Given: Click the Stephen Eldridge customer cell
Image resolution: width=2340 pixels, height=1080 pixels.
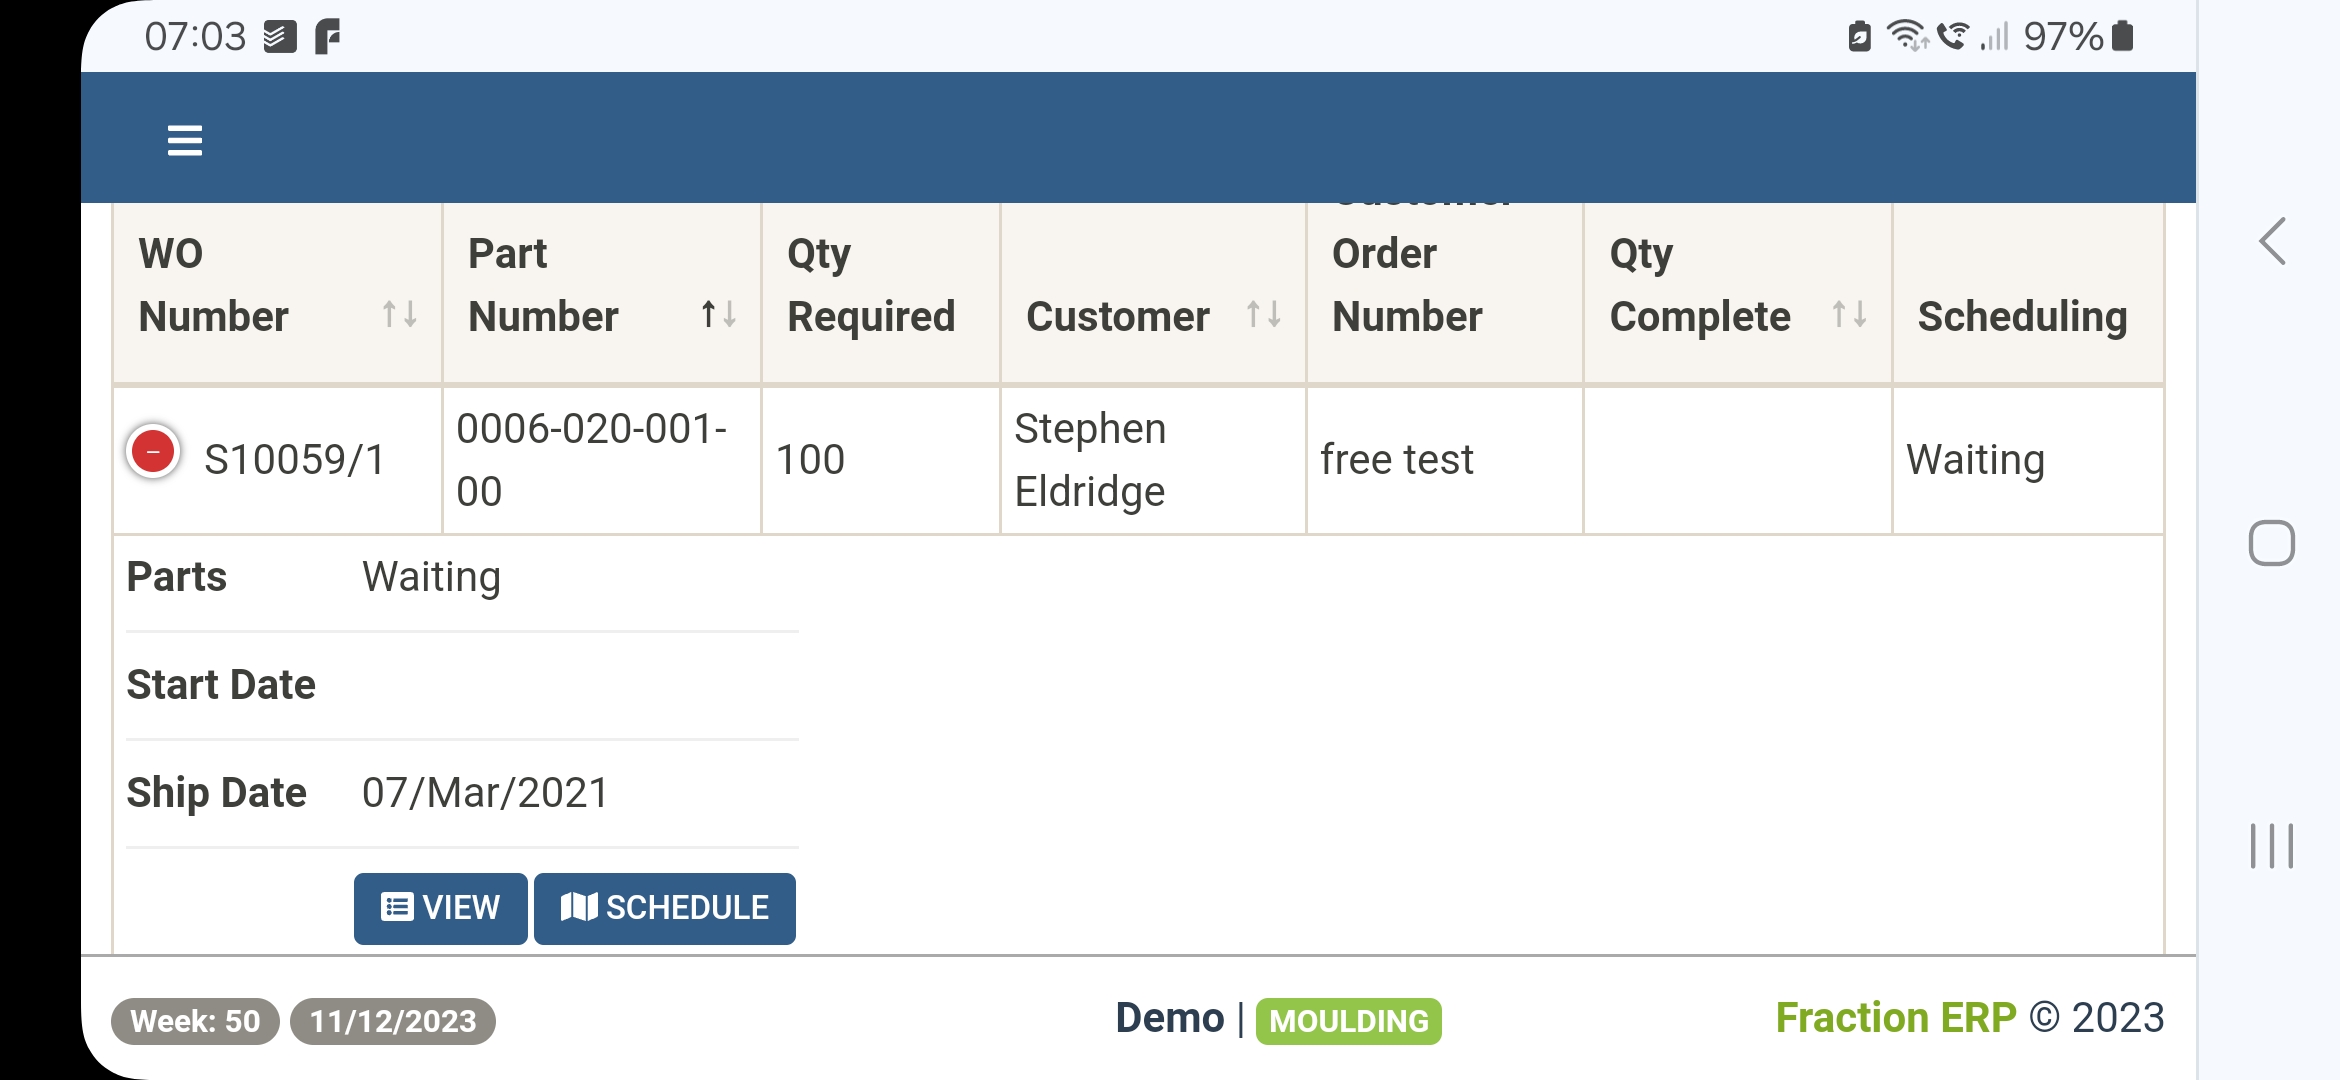Looking at the screenshot, I should coord(1090,460).
